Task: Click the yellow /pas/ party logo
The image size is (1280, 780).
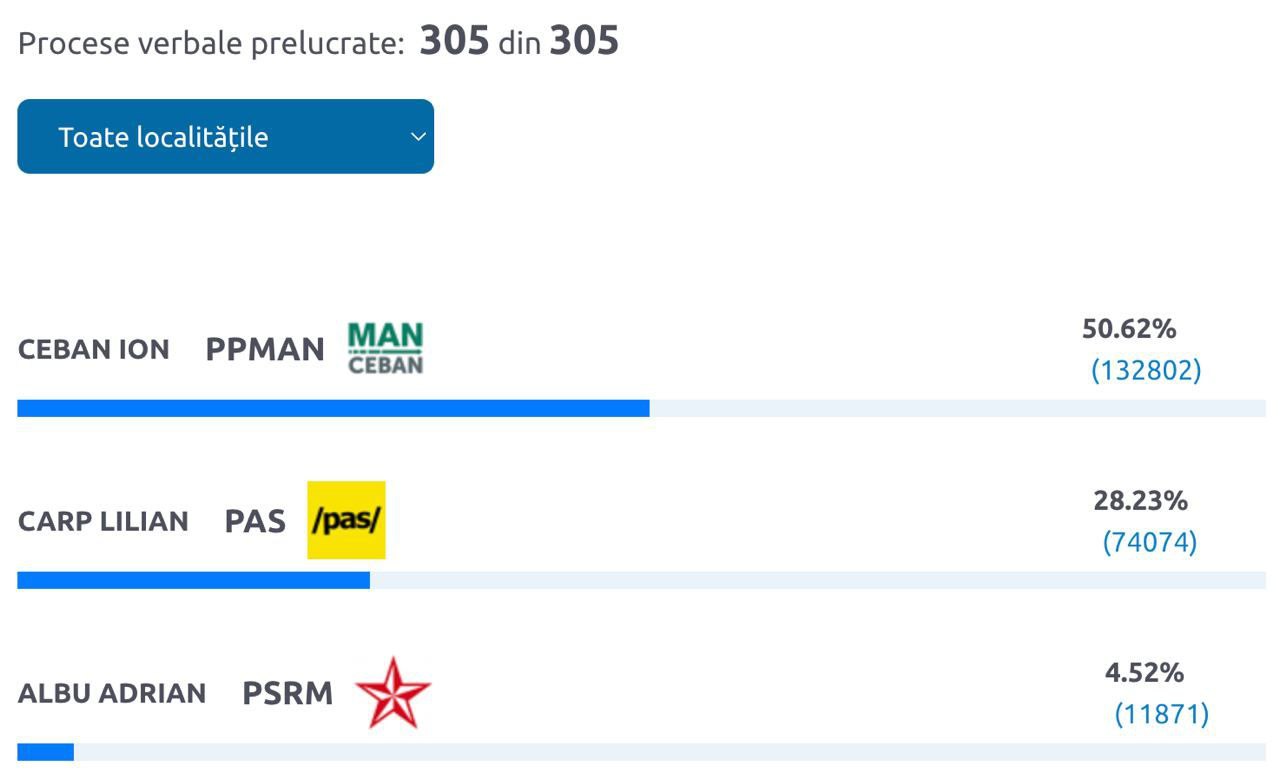Action: point(346,520)
